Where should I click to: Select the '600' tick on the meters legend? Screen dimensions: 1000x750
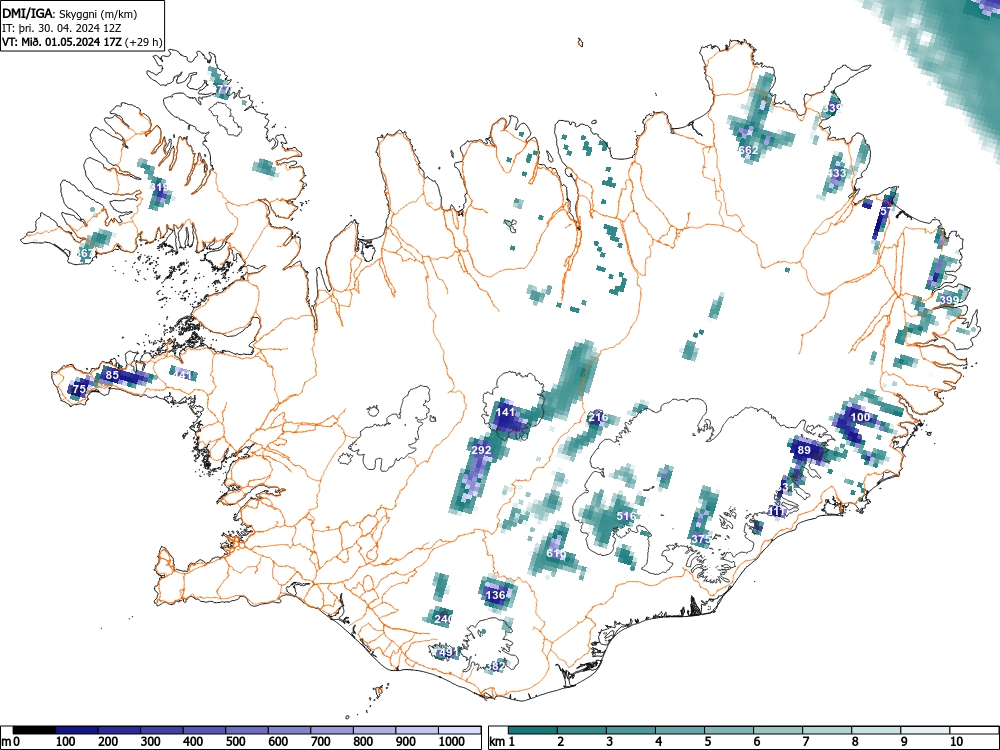279,742
